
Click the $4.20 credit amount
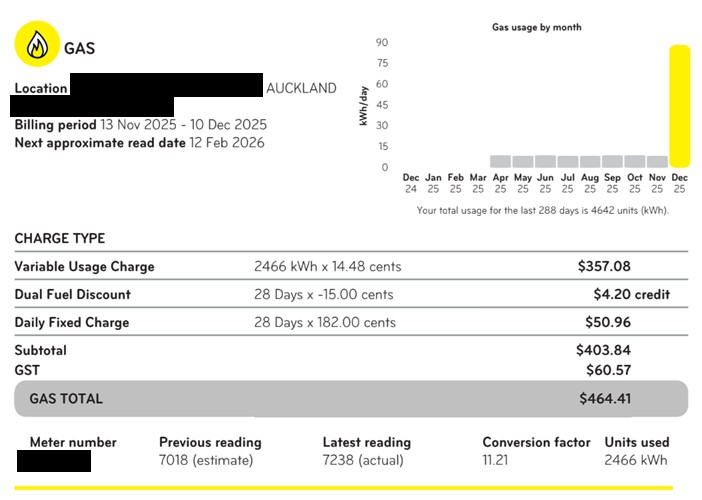tap(631, 295)
